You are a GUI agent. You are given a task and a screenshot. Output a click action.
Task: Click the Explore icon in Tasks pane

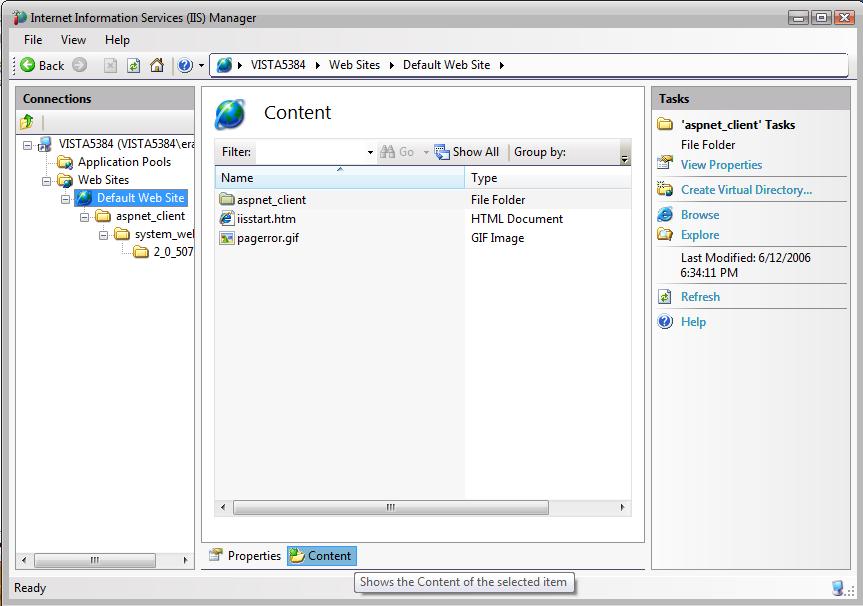pos(663,234)
